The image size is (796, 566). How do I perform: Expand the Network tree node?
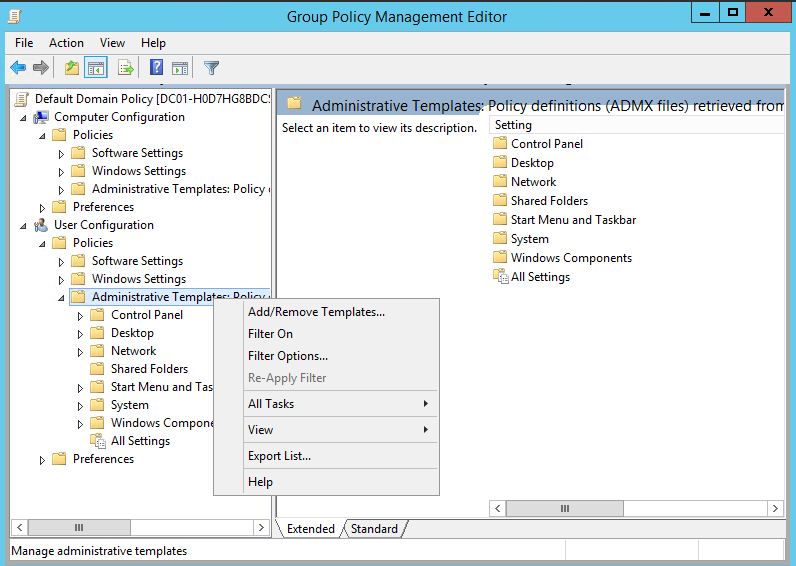tap(80, 352)
